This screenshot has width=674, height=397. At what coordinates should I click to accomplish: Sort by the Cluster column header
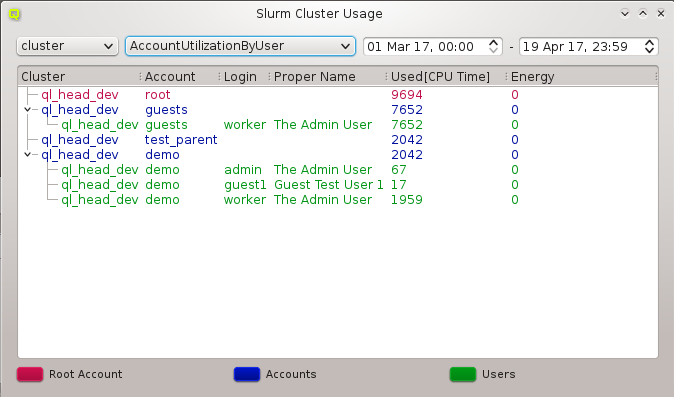click(x=80, y=76)
